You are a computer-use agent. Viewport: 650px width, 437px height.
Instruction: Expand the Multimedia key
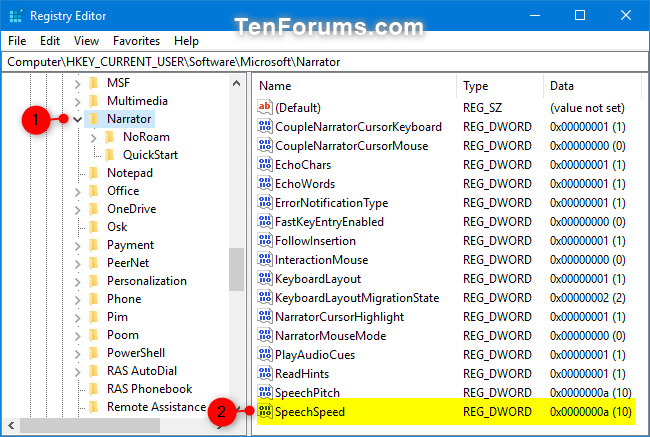tap(78, 102)
